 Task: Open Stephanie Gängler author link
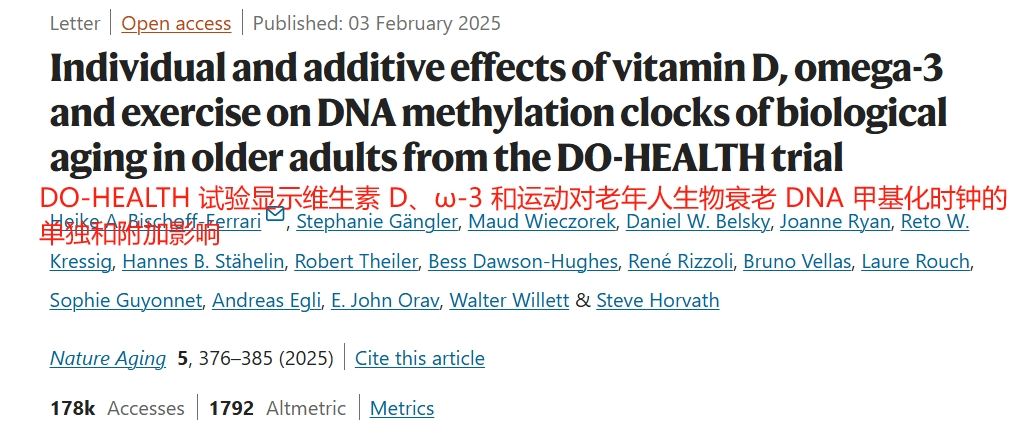click(377, 222)
